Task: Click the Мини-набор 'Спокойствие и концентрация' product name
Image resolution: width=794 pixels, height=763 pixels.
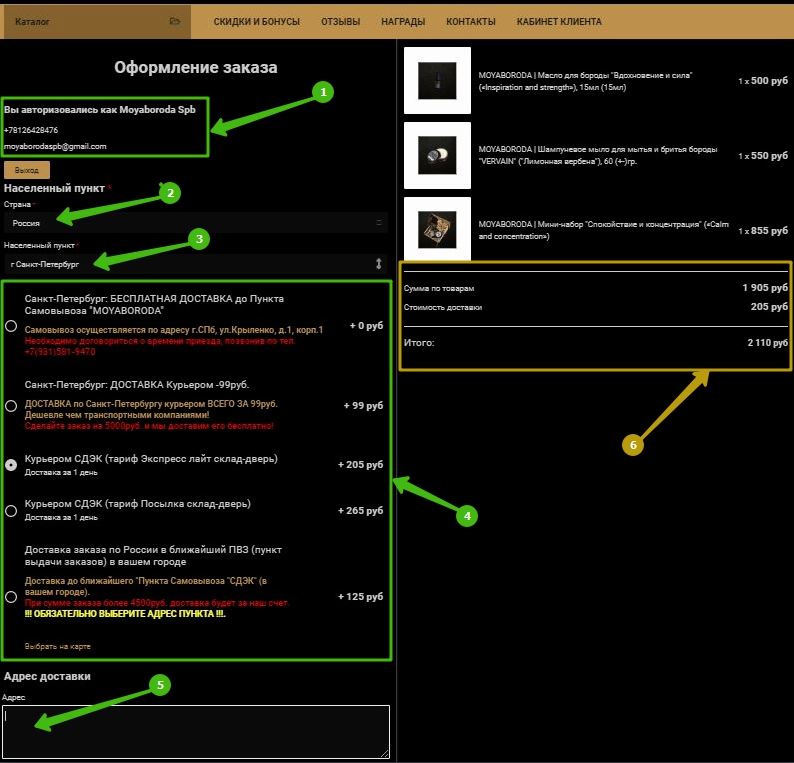Action: pyautogui.click(x=604, y=230)
